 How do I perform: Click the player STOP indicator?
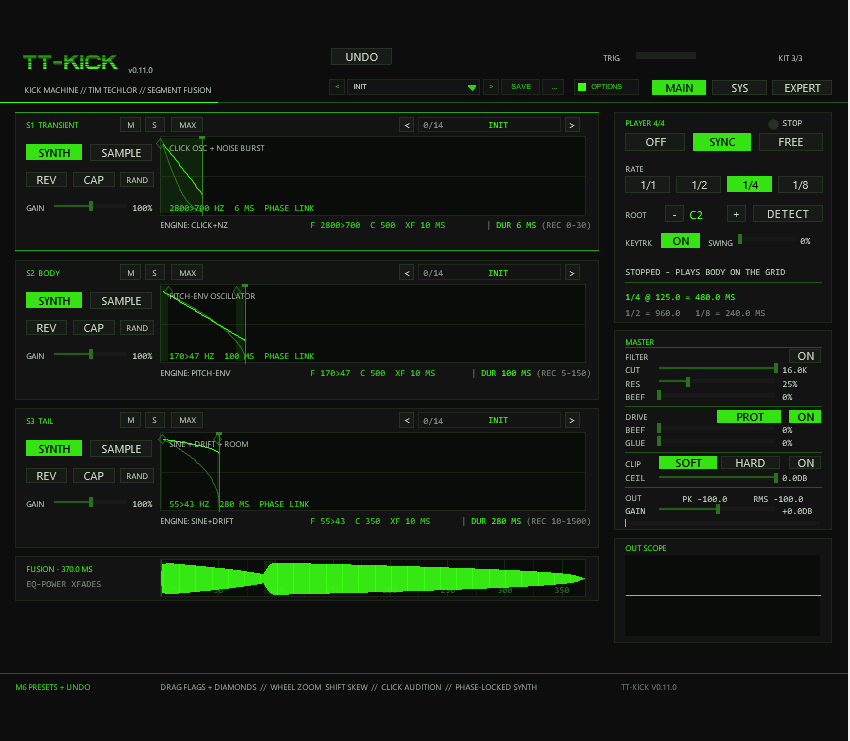pyautogui.click(x=774, y=124)
